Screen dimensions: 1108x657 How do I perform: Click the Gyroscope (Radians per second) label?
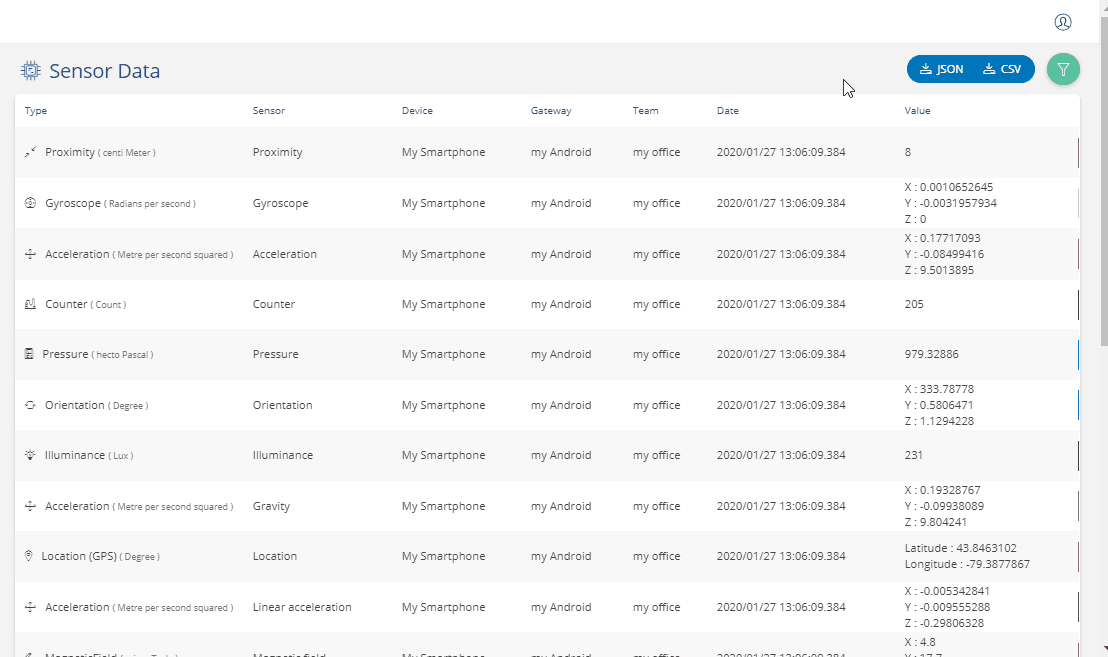120,203
